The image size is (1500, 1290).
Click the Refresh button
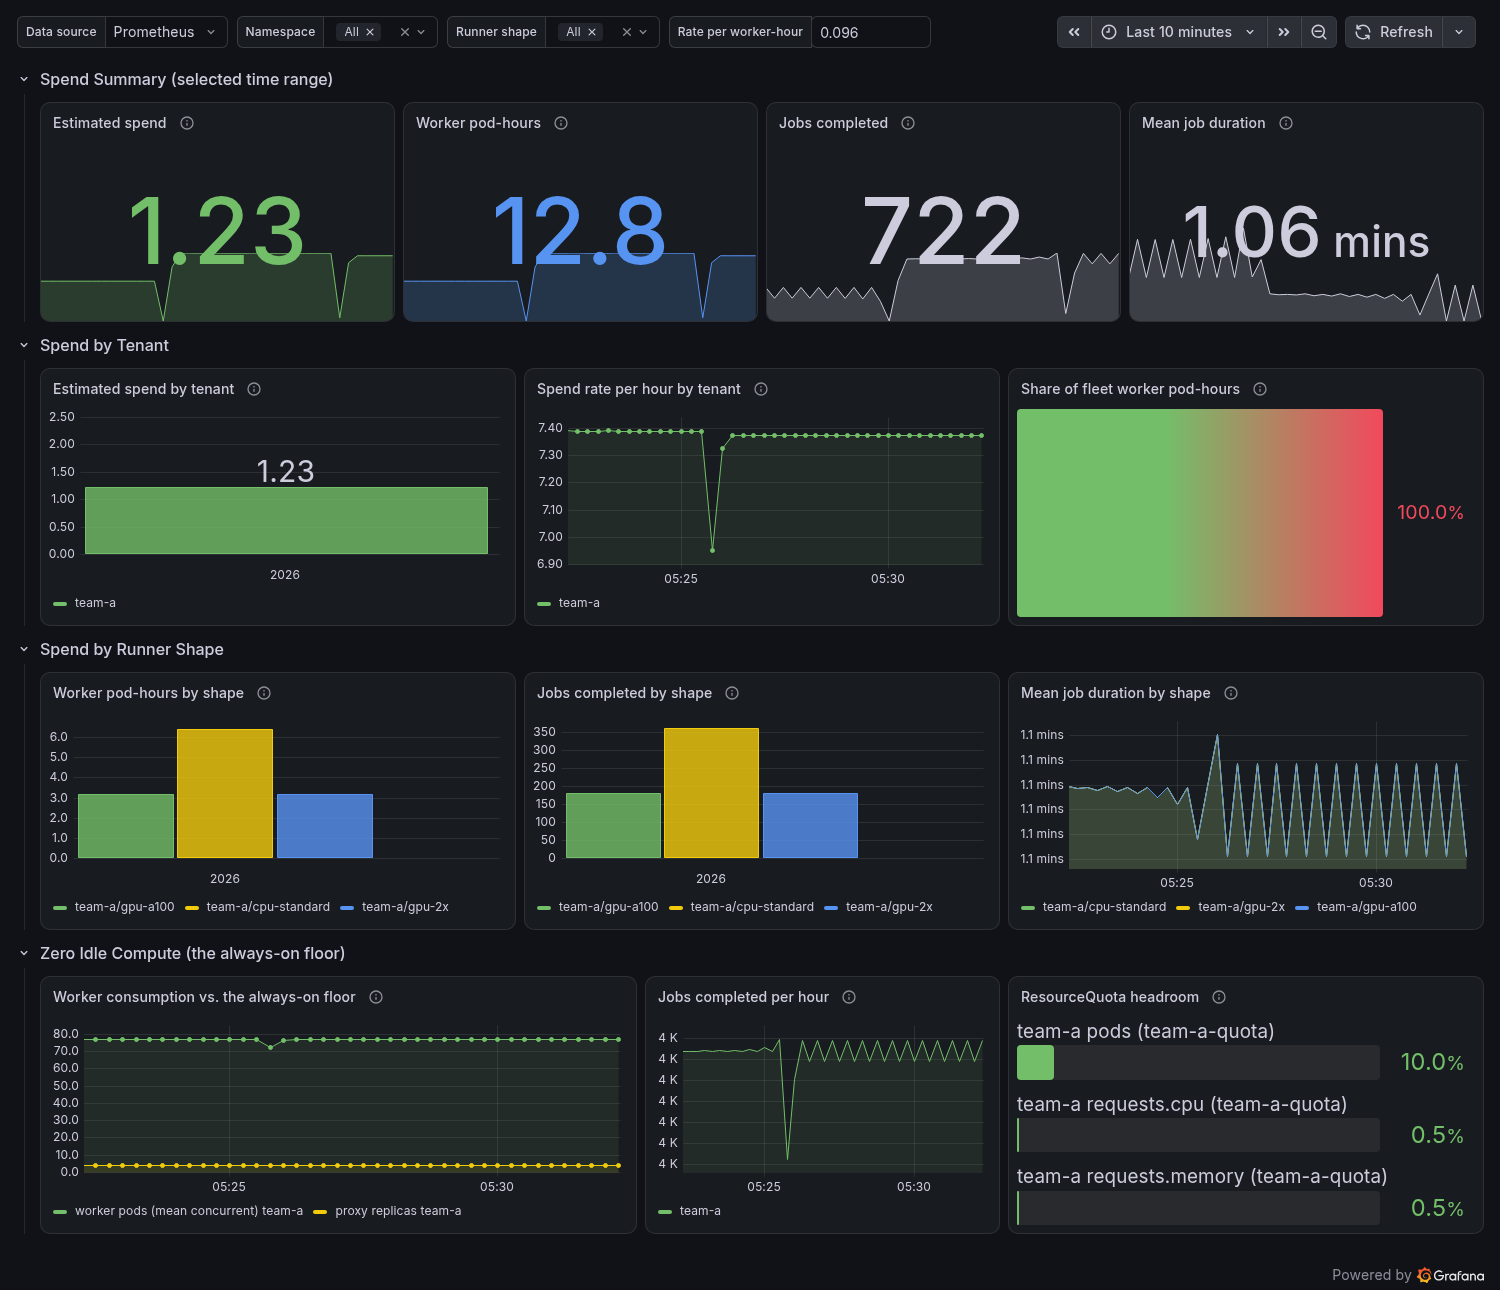pyautogui.click(x=1394, y=32)
